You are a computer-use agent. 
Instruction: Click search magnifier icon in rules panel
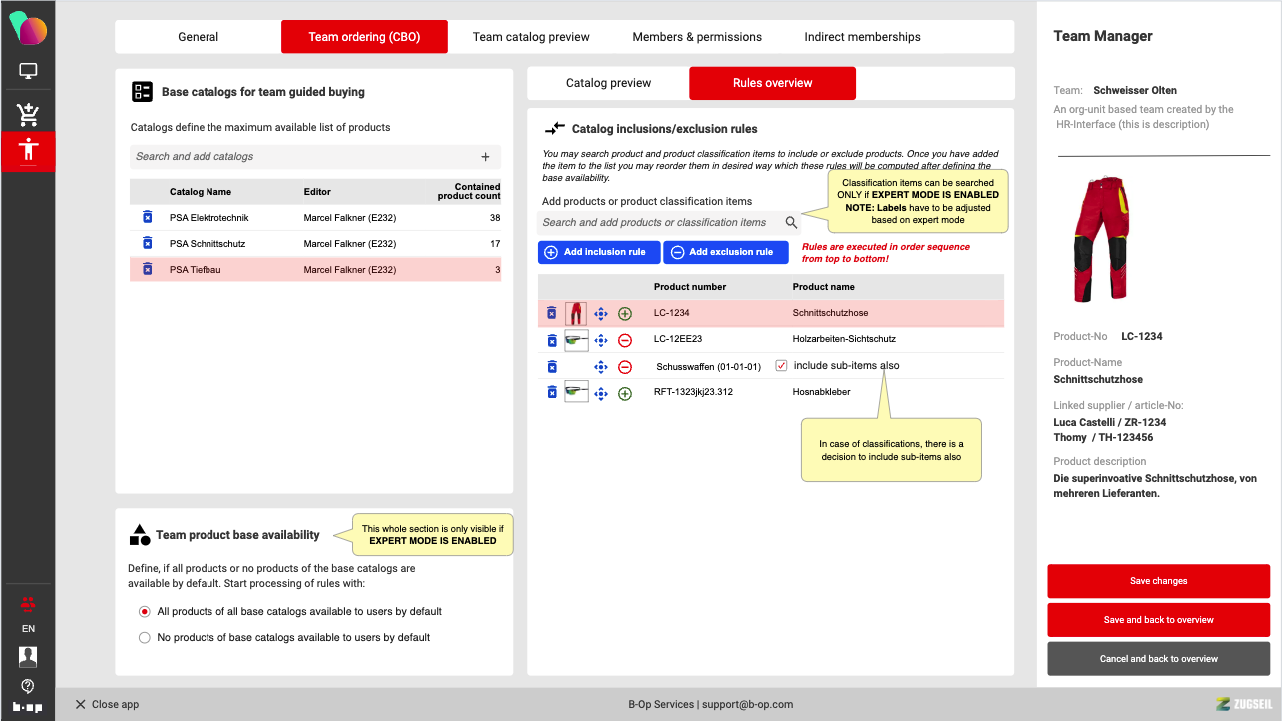(791, 223)
